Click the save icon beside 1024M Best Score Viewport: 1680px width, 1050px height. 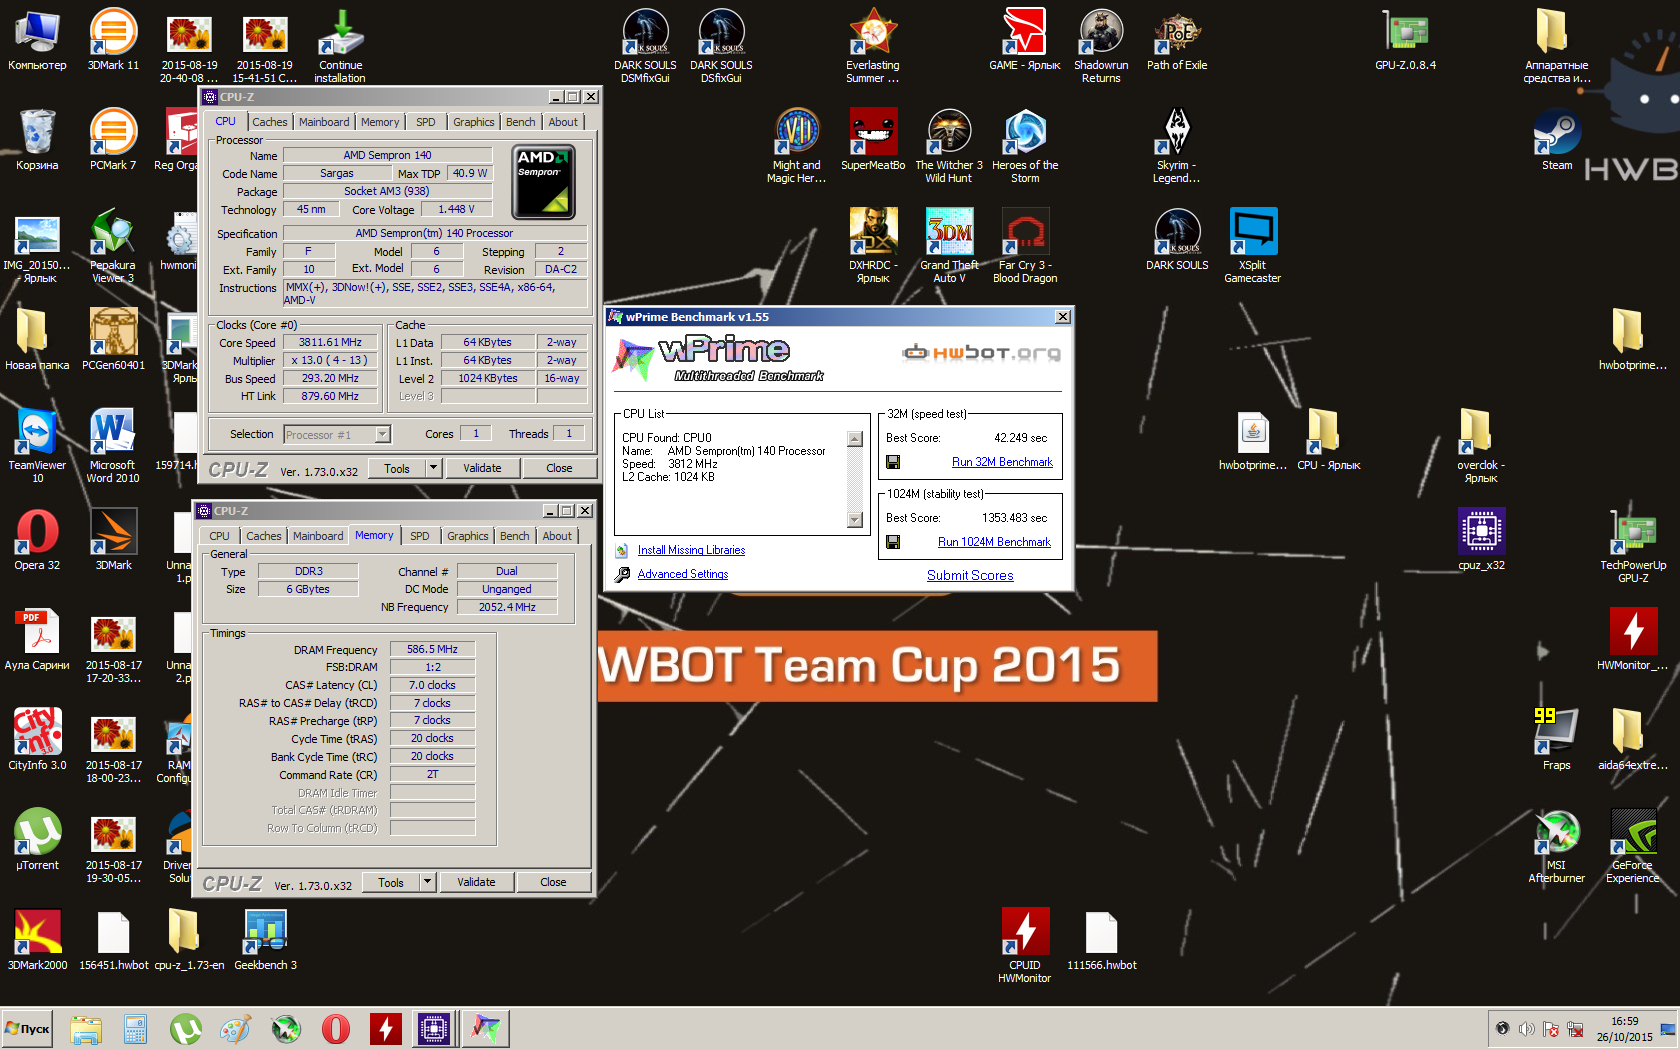tap(893, 542)
